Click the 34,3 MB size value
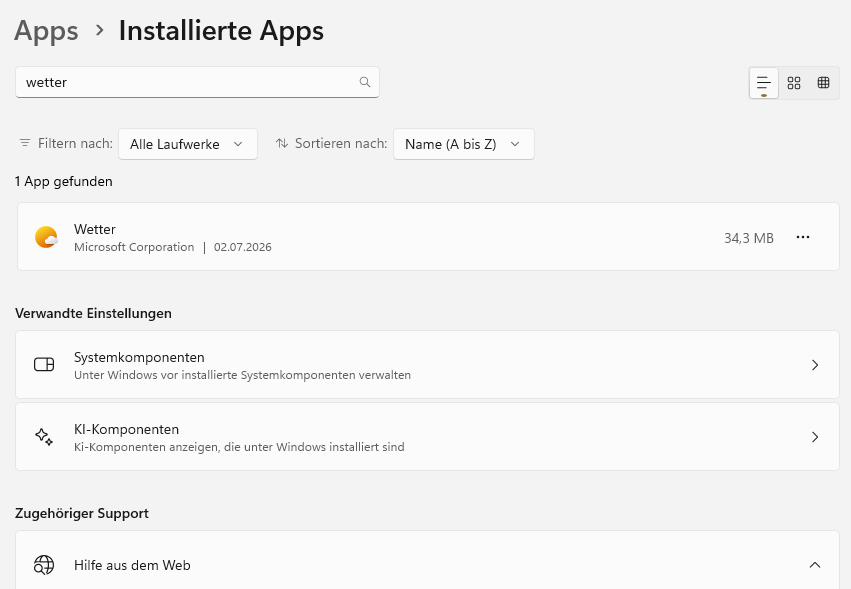 (x=748, y=238)
